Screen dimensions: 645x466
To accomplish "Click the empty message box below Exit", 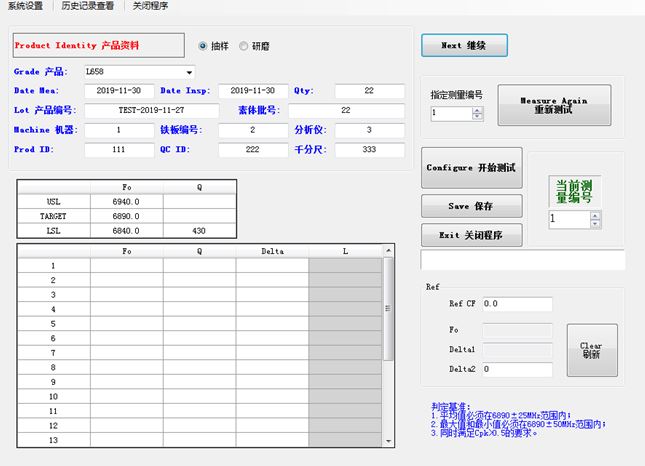I will tap(522, 260).
